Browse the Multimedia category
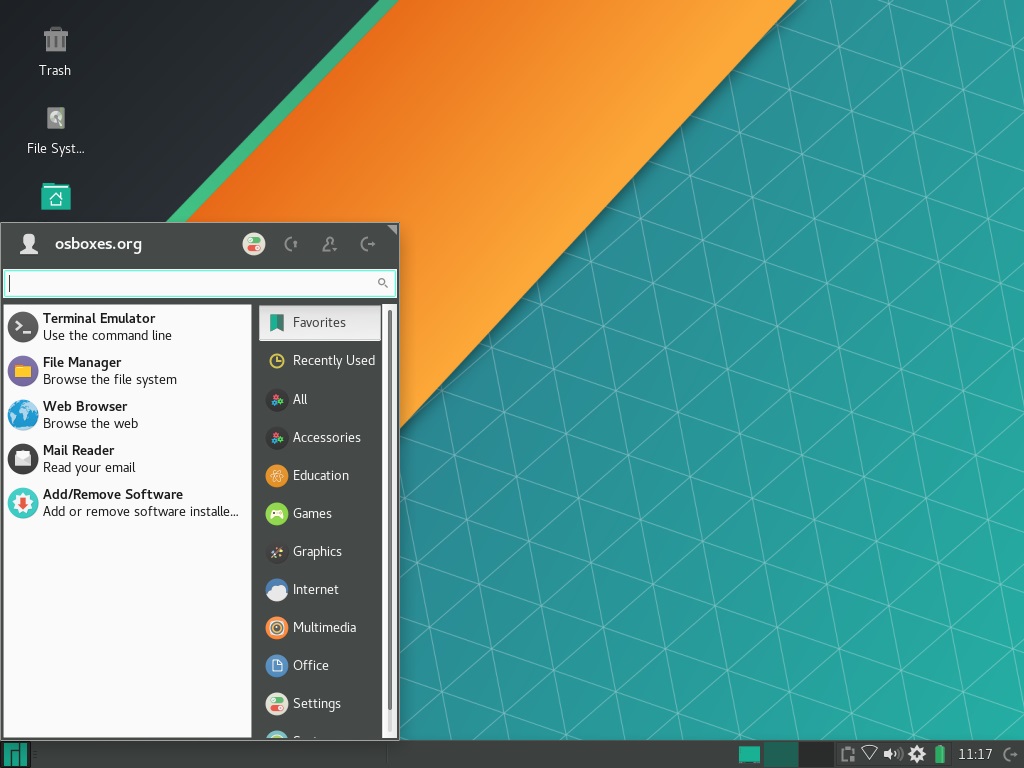 (x=326, y=627)
